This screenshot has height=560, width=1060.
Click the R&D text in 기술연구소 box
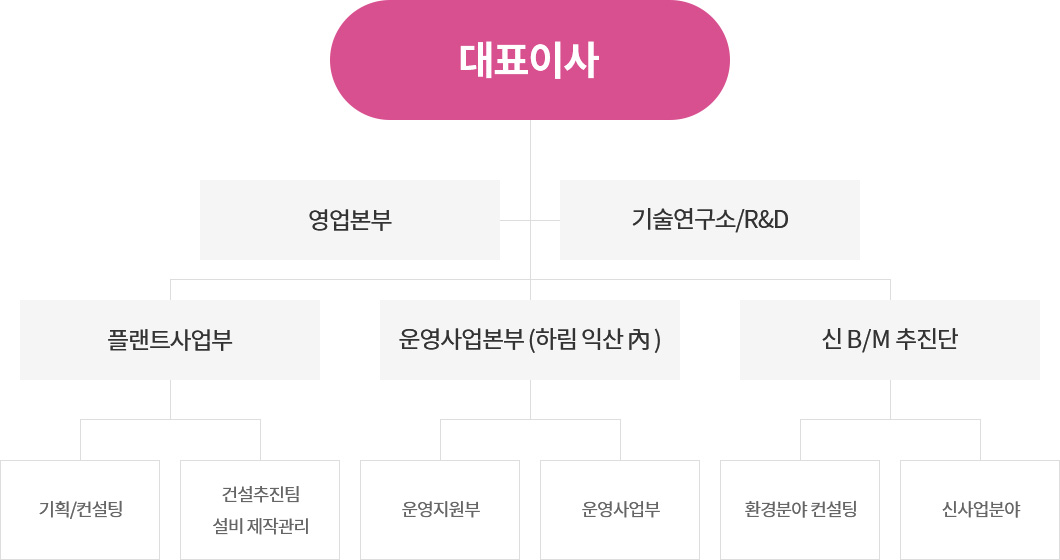(766, 220)
